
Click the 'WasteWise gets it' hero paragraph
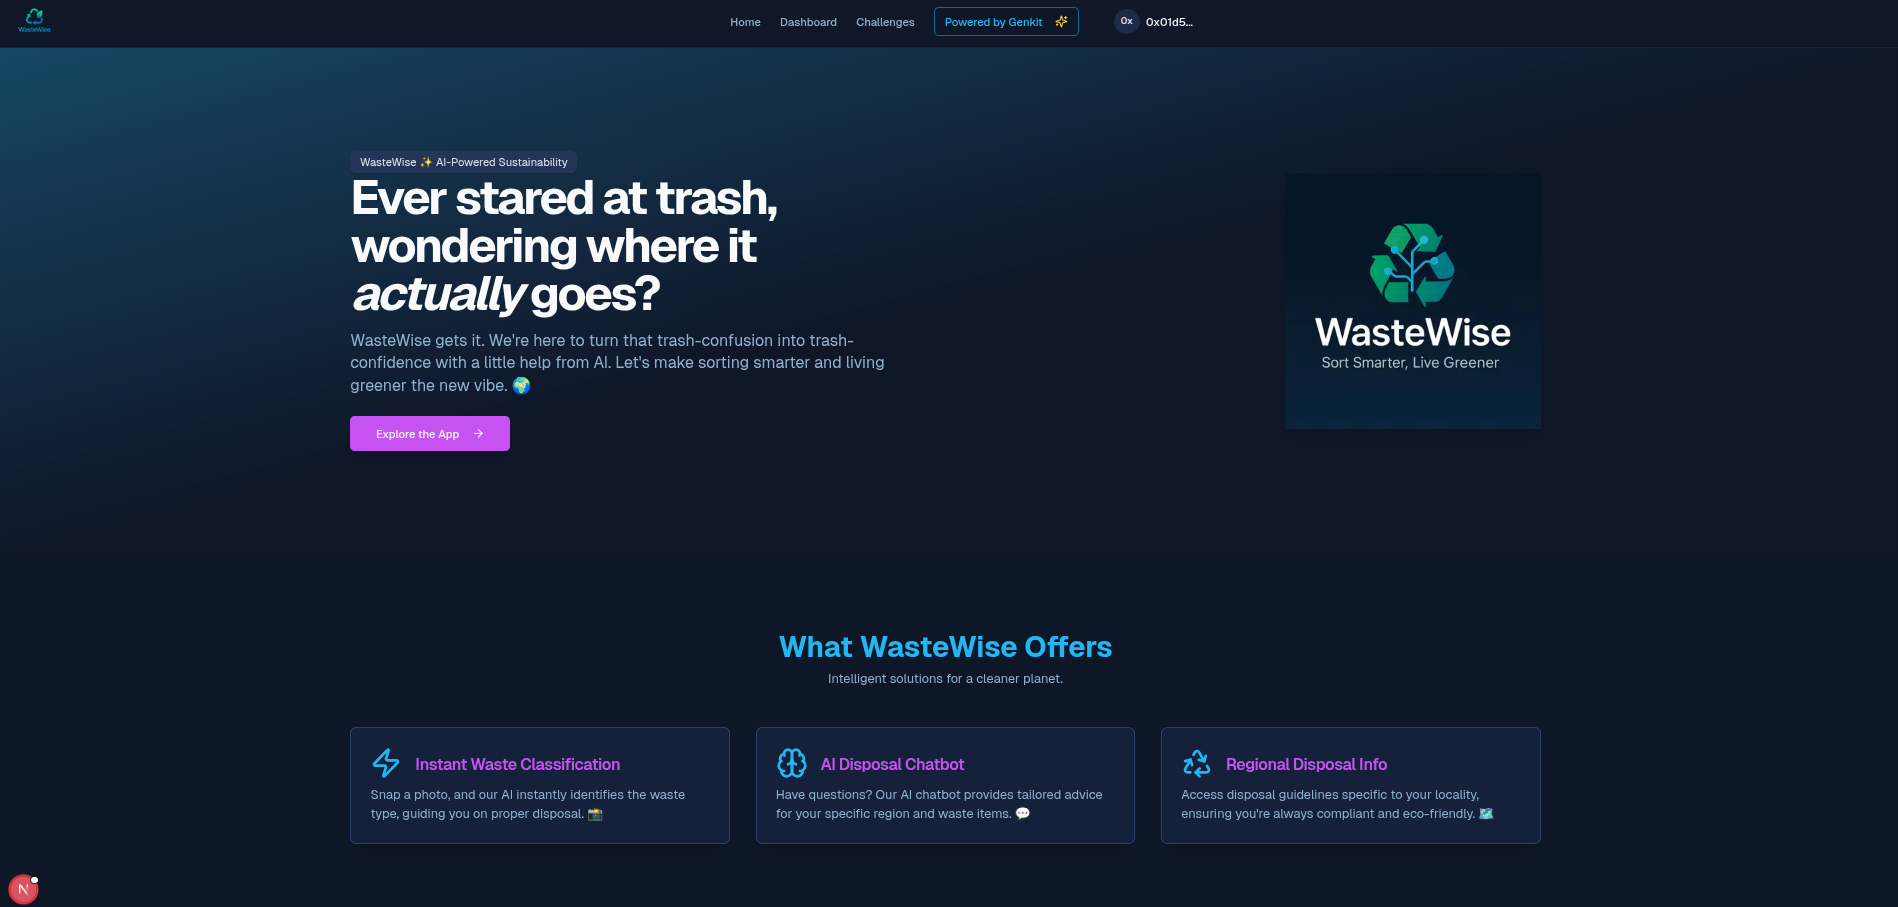617,363
